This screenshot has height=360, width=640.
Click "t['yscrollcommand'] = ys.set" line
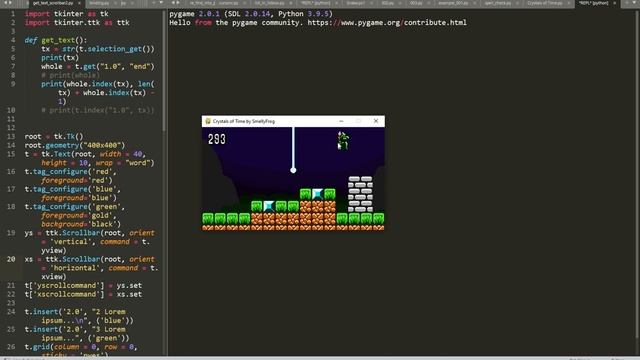tap(83, 286)
